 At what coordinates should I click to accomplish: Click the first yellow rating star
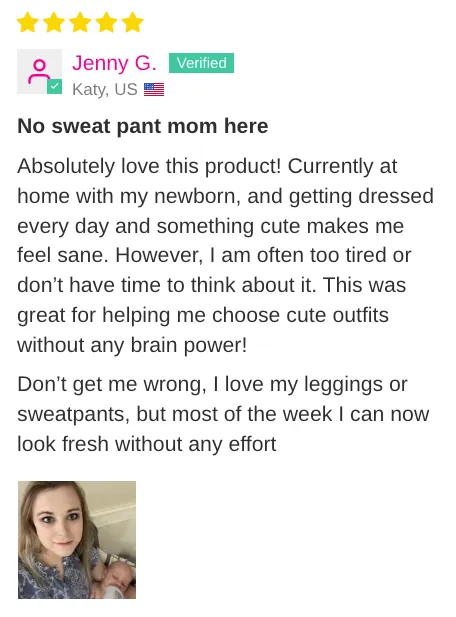[x=28, y=22]
